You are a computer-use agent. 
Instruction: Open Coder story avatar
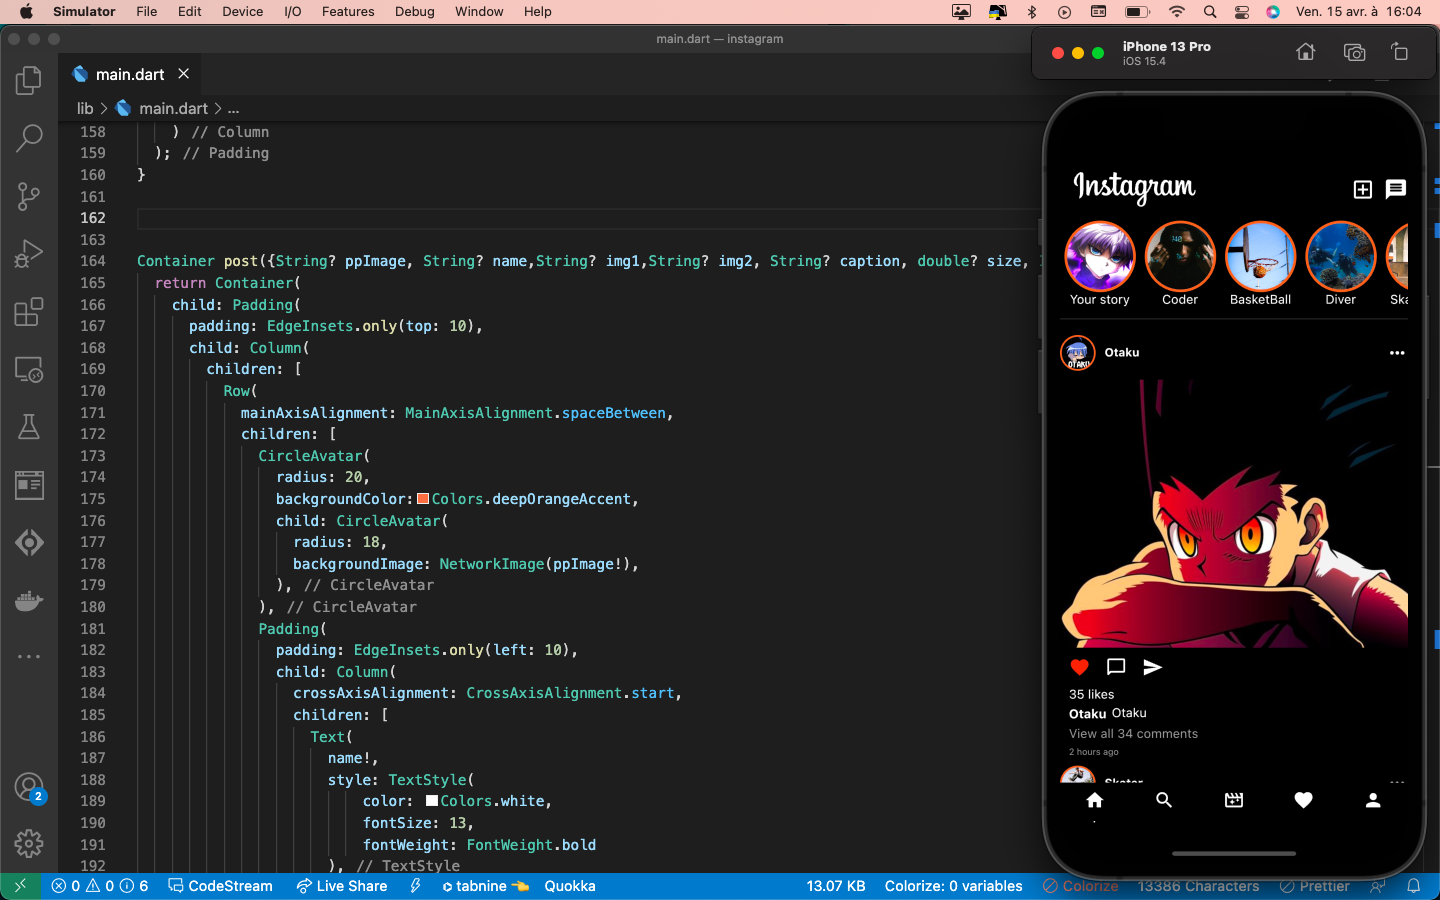[1180, 257]
